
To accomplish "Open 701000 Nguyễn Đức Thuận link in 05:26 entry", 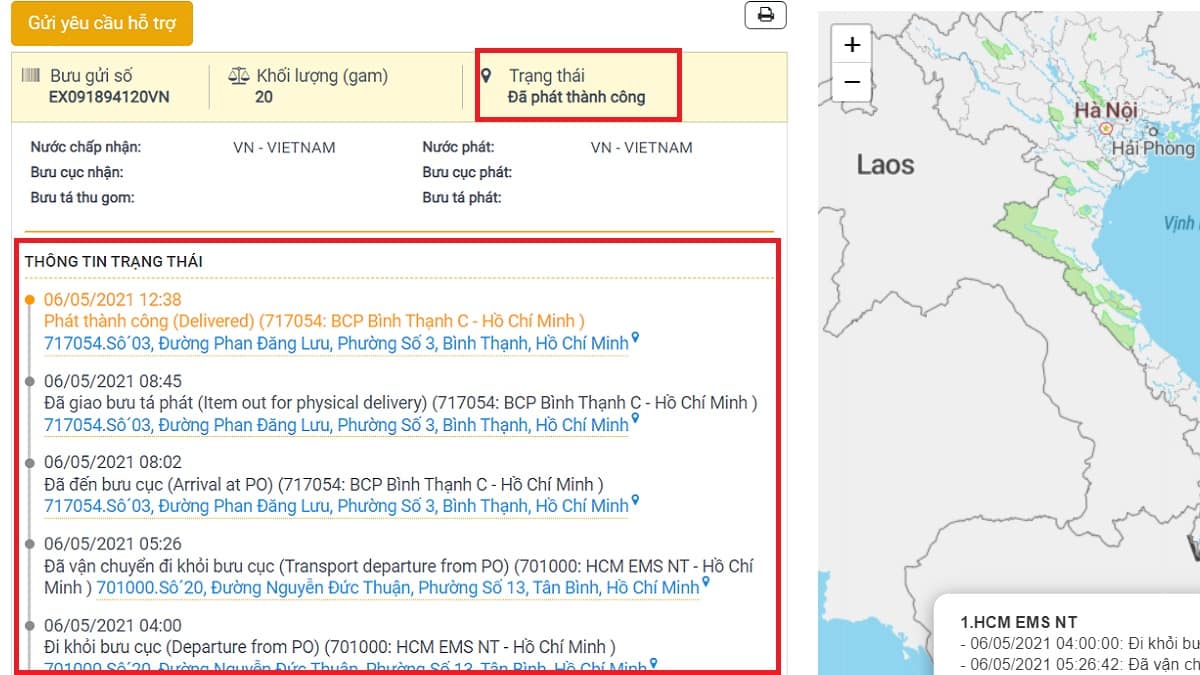I will pos(398,587).
